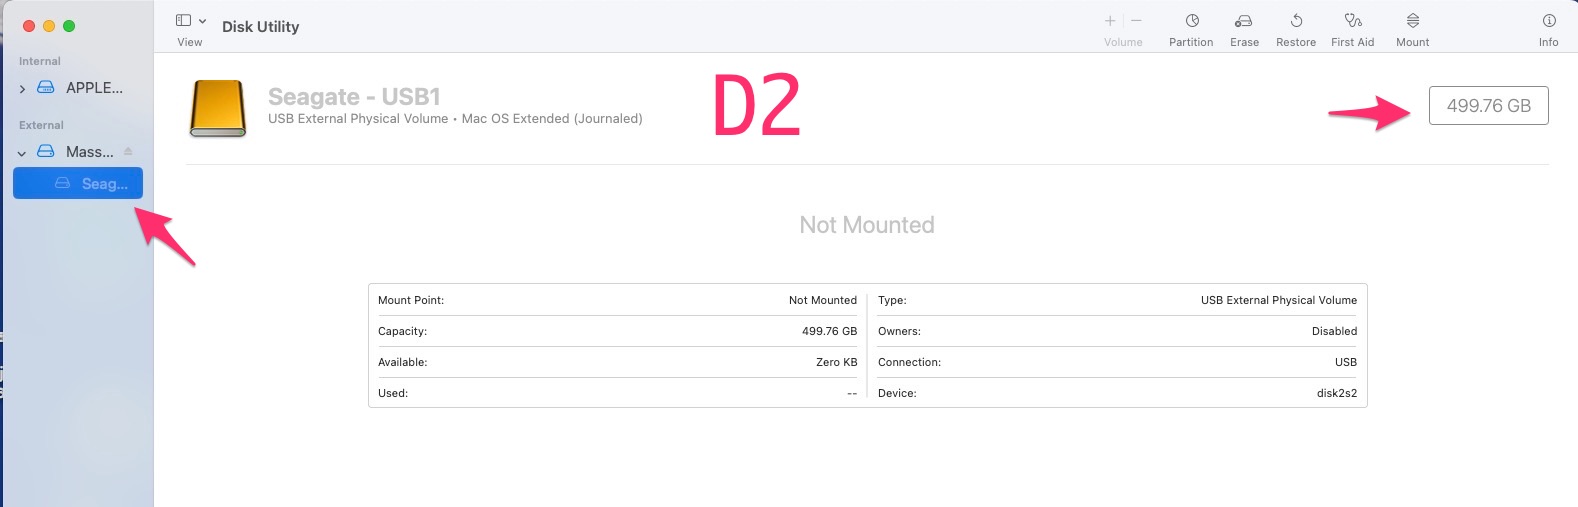Click the Mount Point Not Mounted value

click(x=823, y=300)
